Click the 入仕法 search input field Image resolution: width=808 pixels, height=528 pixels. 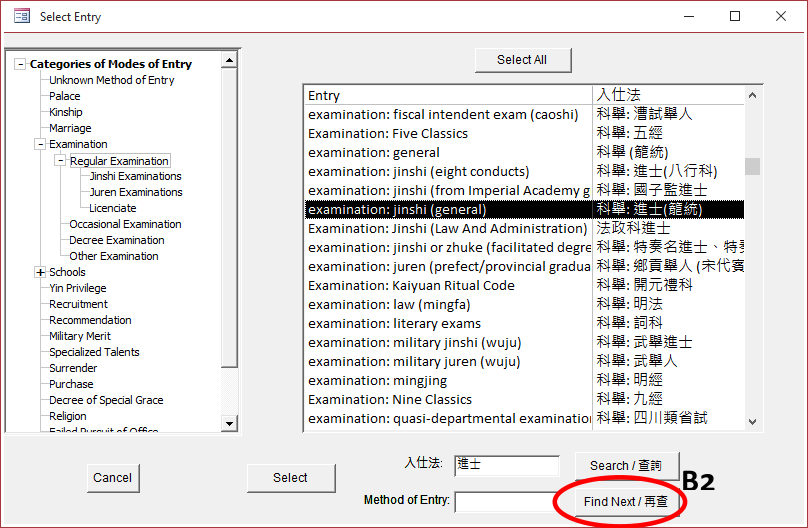506,465
